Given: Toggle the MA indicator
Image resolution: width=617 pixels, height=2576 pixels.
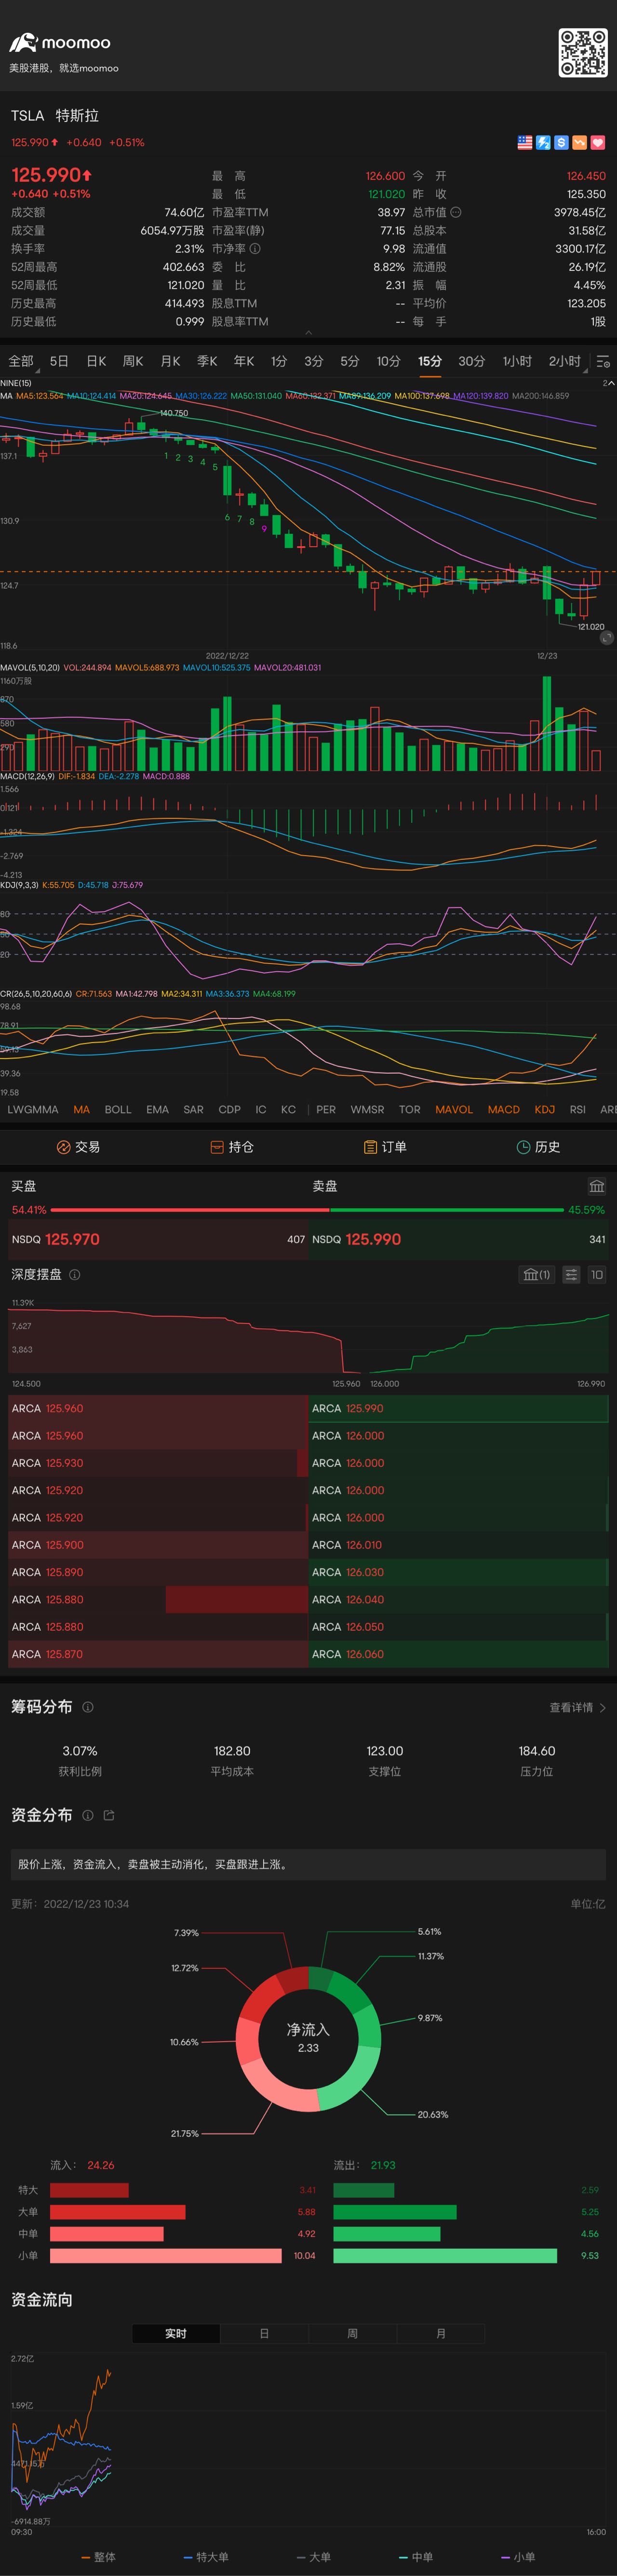Looking at the screenshot, I should coord(82,1110).
